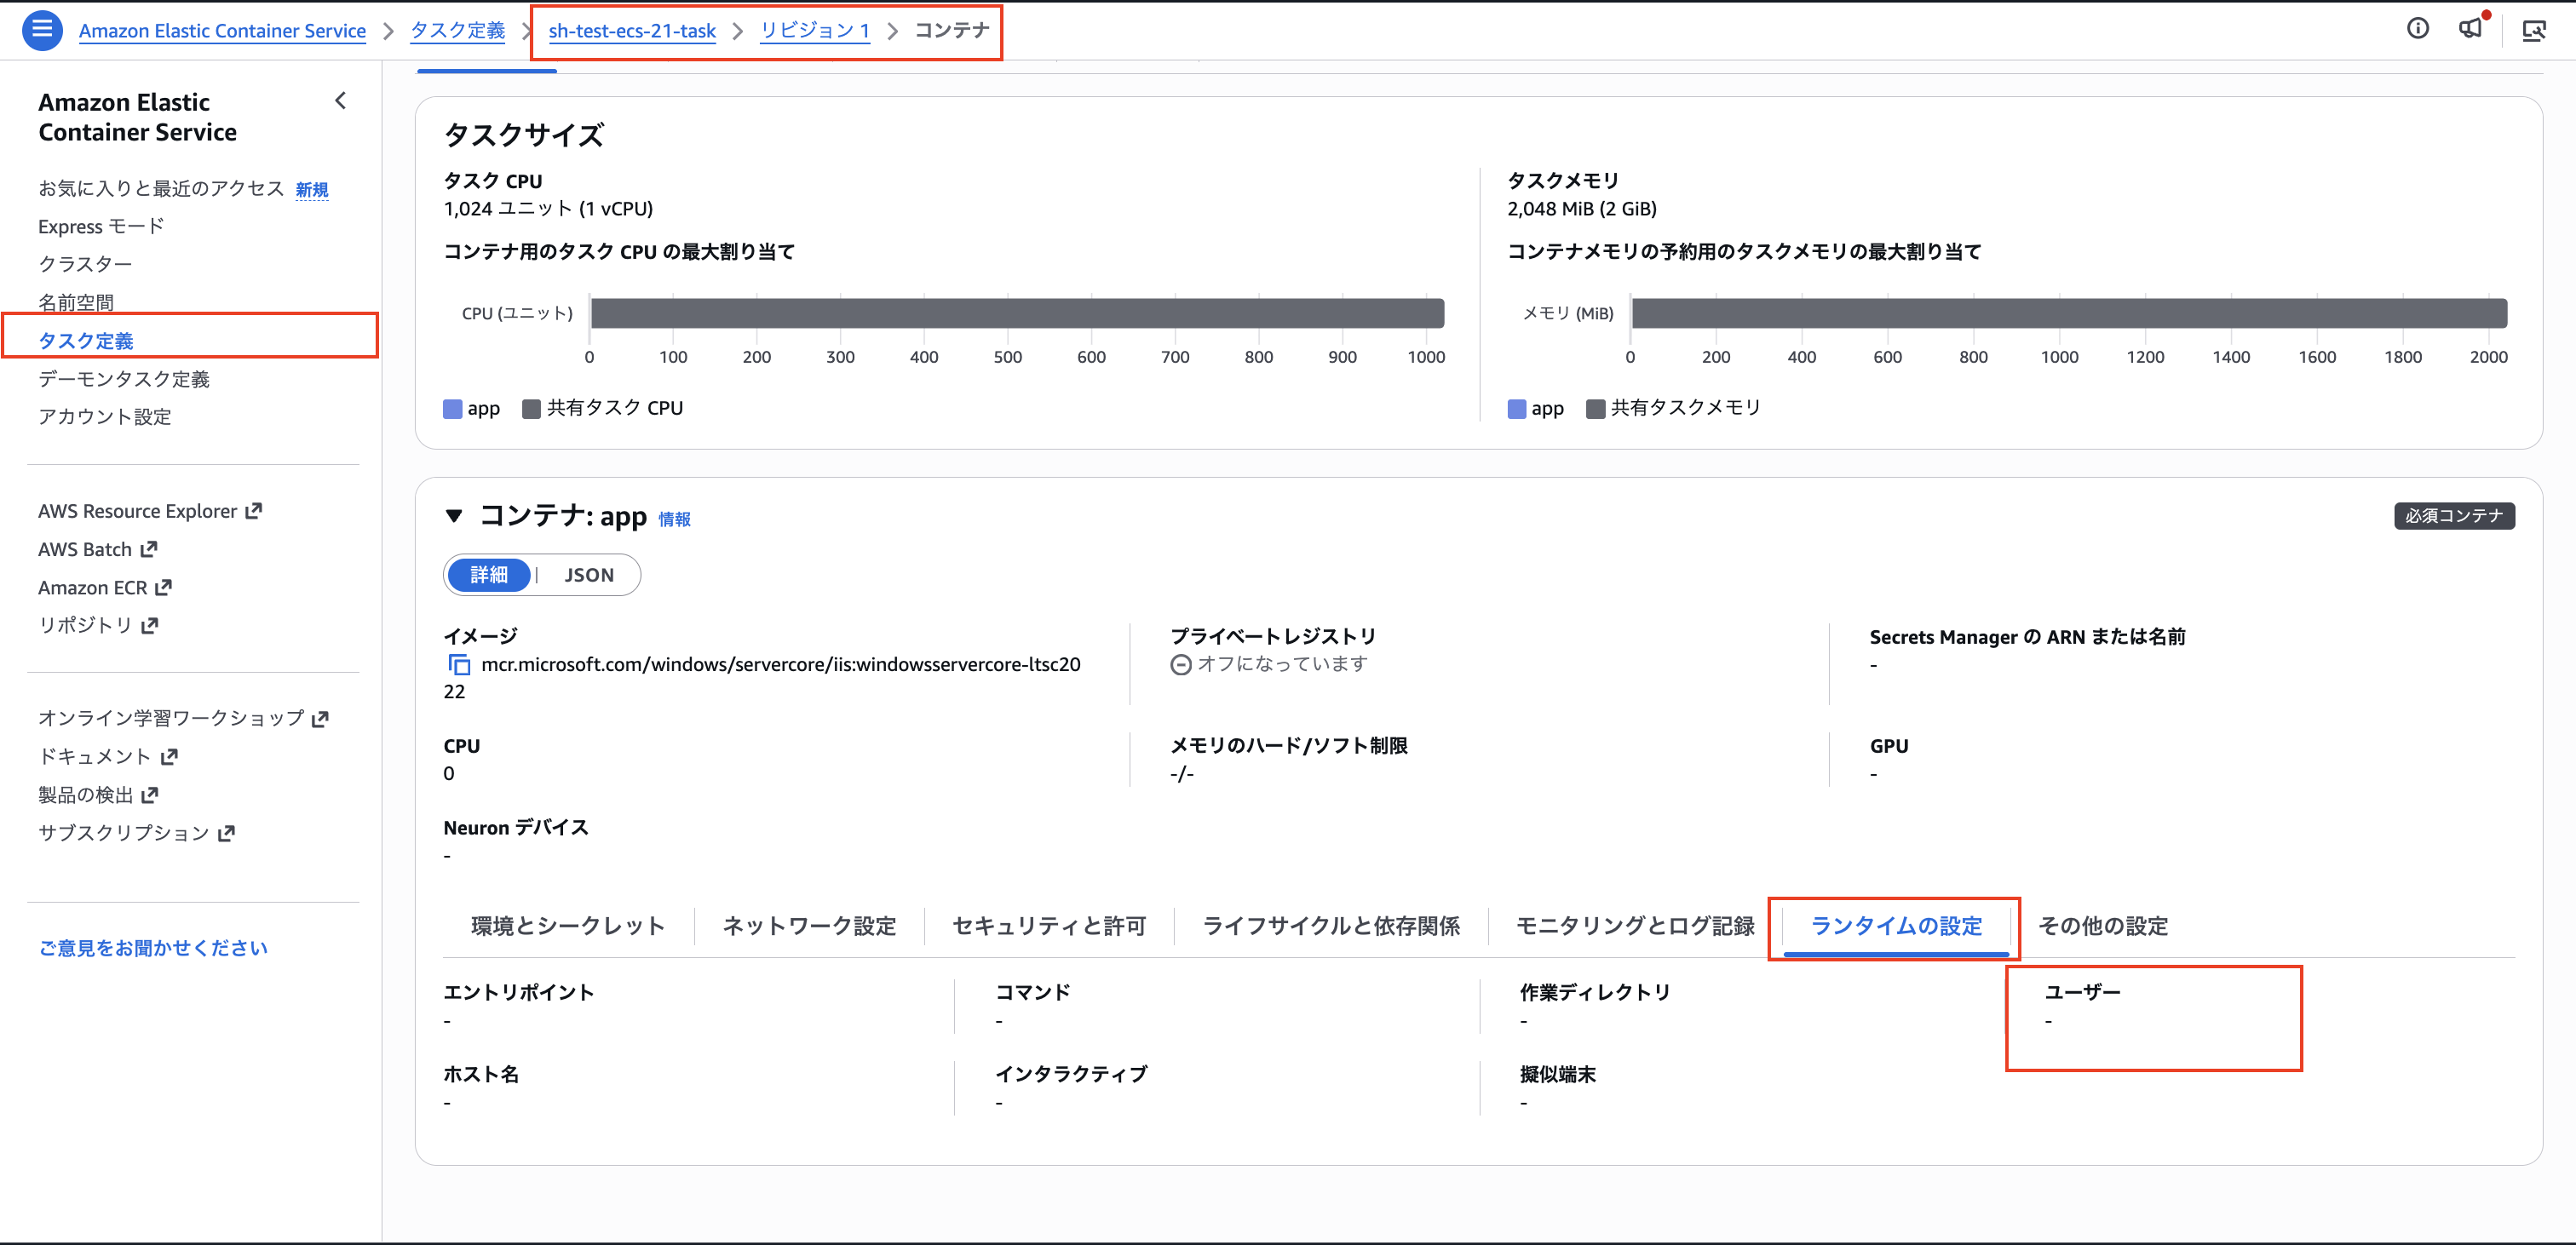
Task: Open リポジトリ external link
Action: [98, 625]
